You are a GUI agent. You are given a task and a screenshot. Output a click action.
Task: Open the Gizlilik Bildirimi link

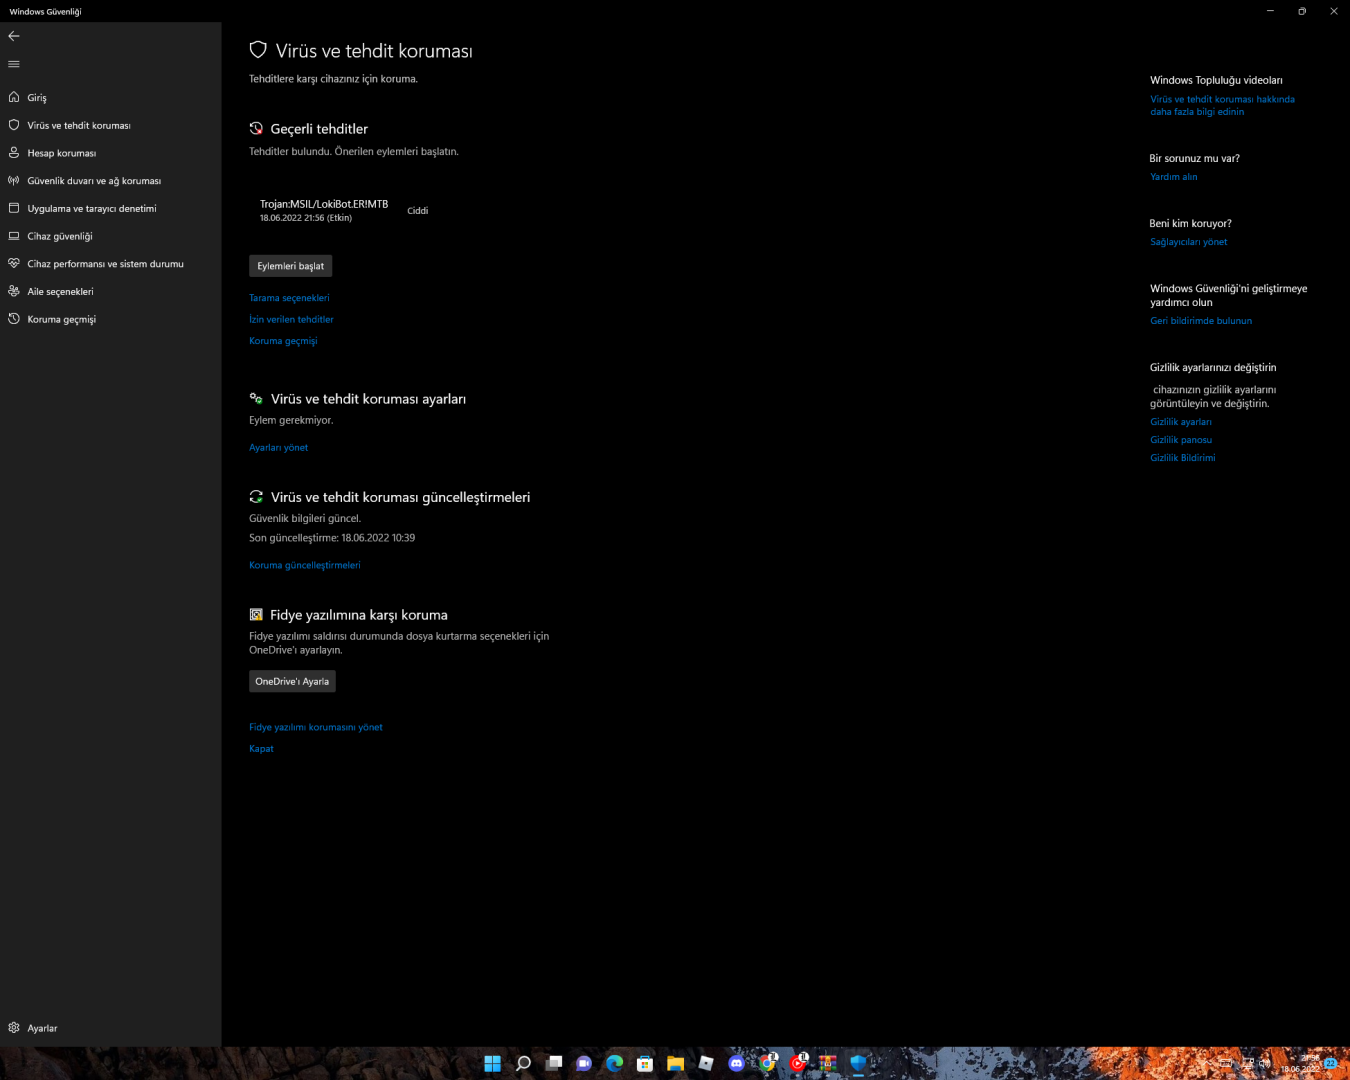[1183, 458]
